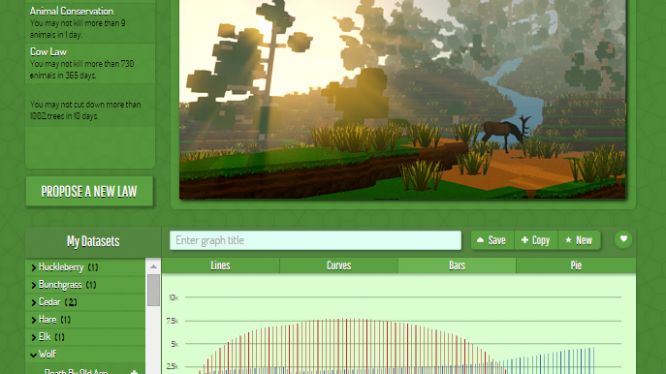Expand the Bunchgrass dataset
The height and width of the screenshot is (374, 666).
point(85,284)
